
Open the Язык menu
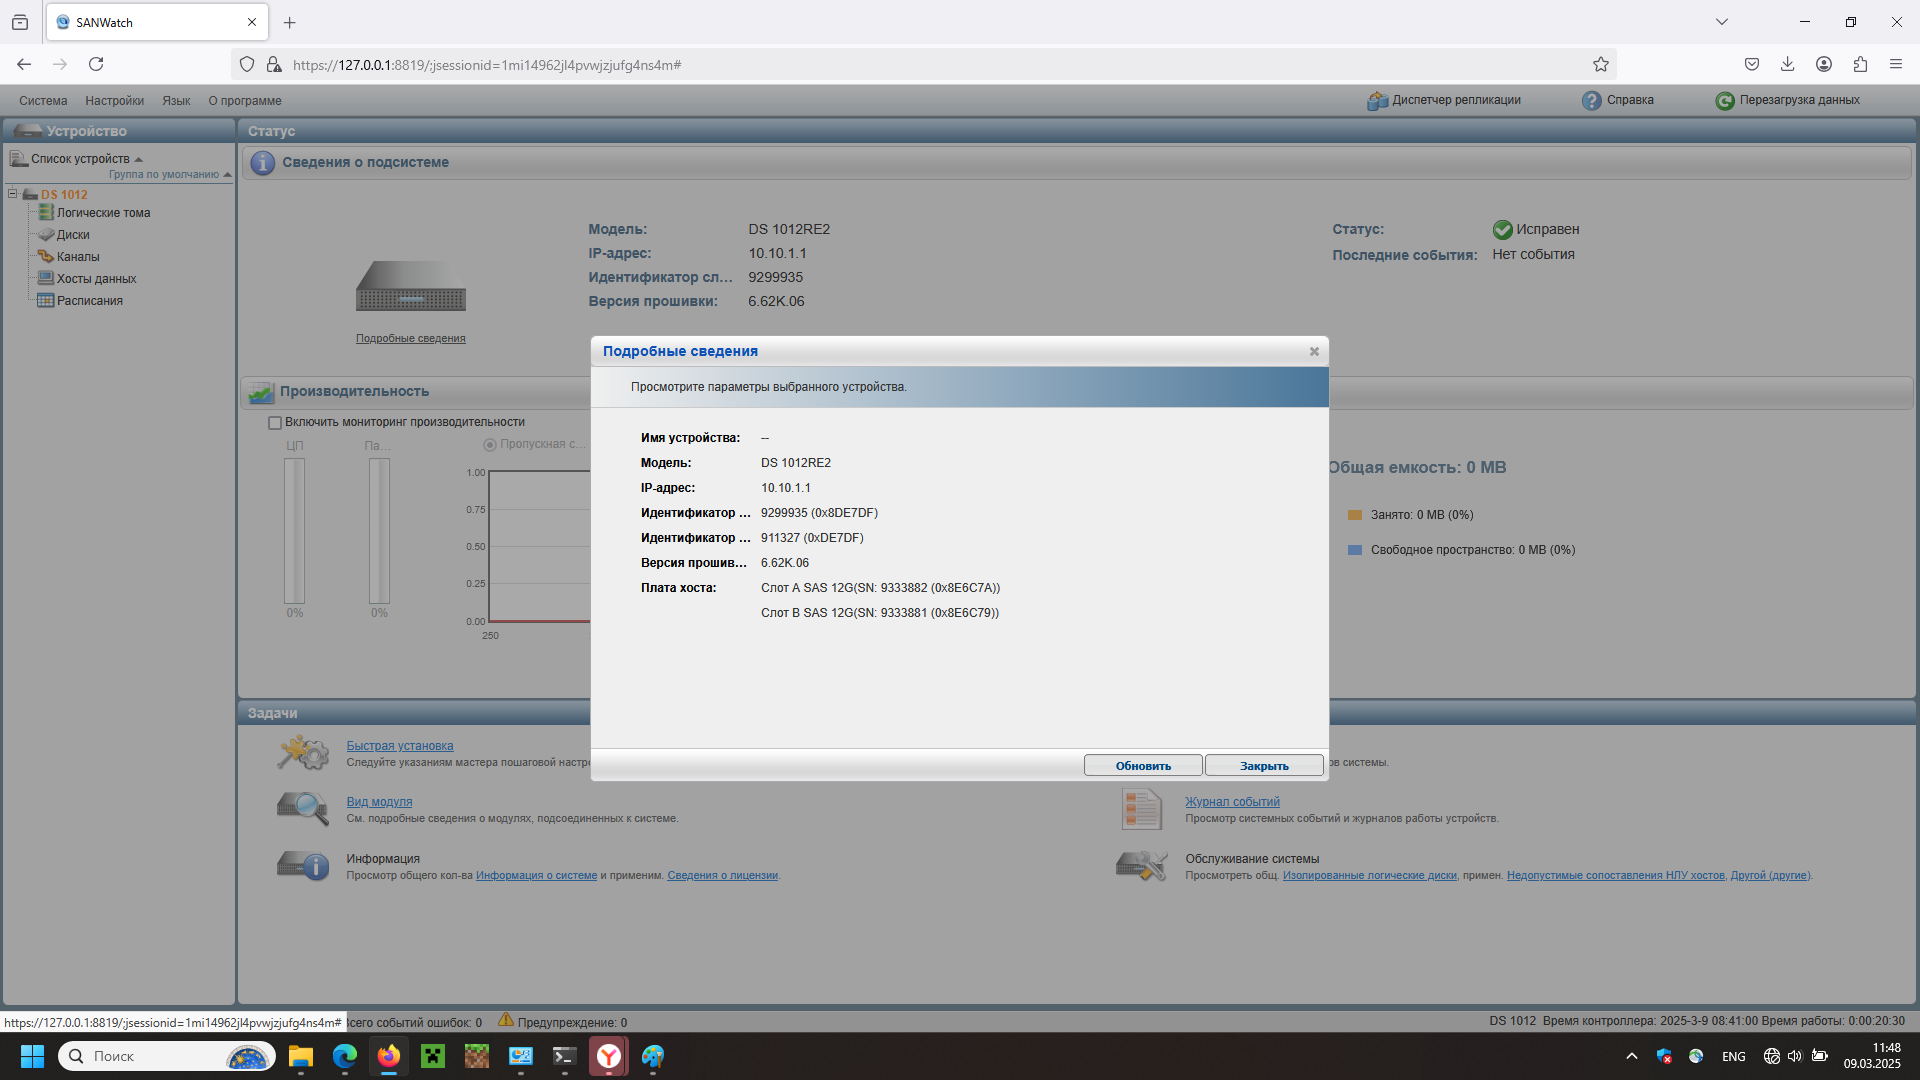(176, 101)
